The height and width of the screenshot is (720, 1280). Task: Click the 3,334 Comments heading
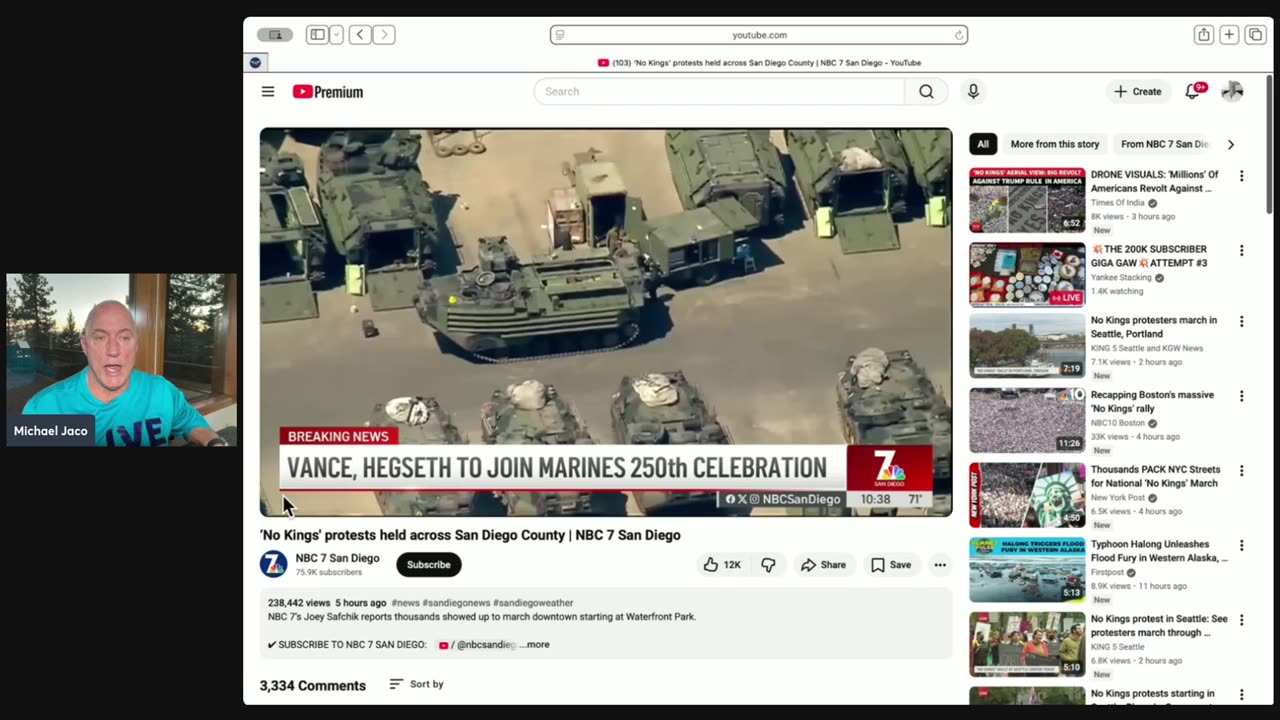(x=313, y=686)
